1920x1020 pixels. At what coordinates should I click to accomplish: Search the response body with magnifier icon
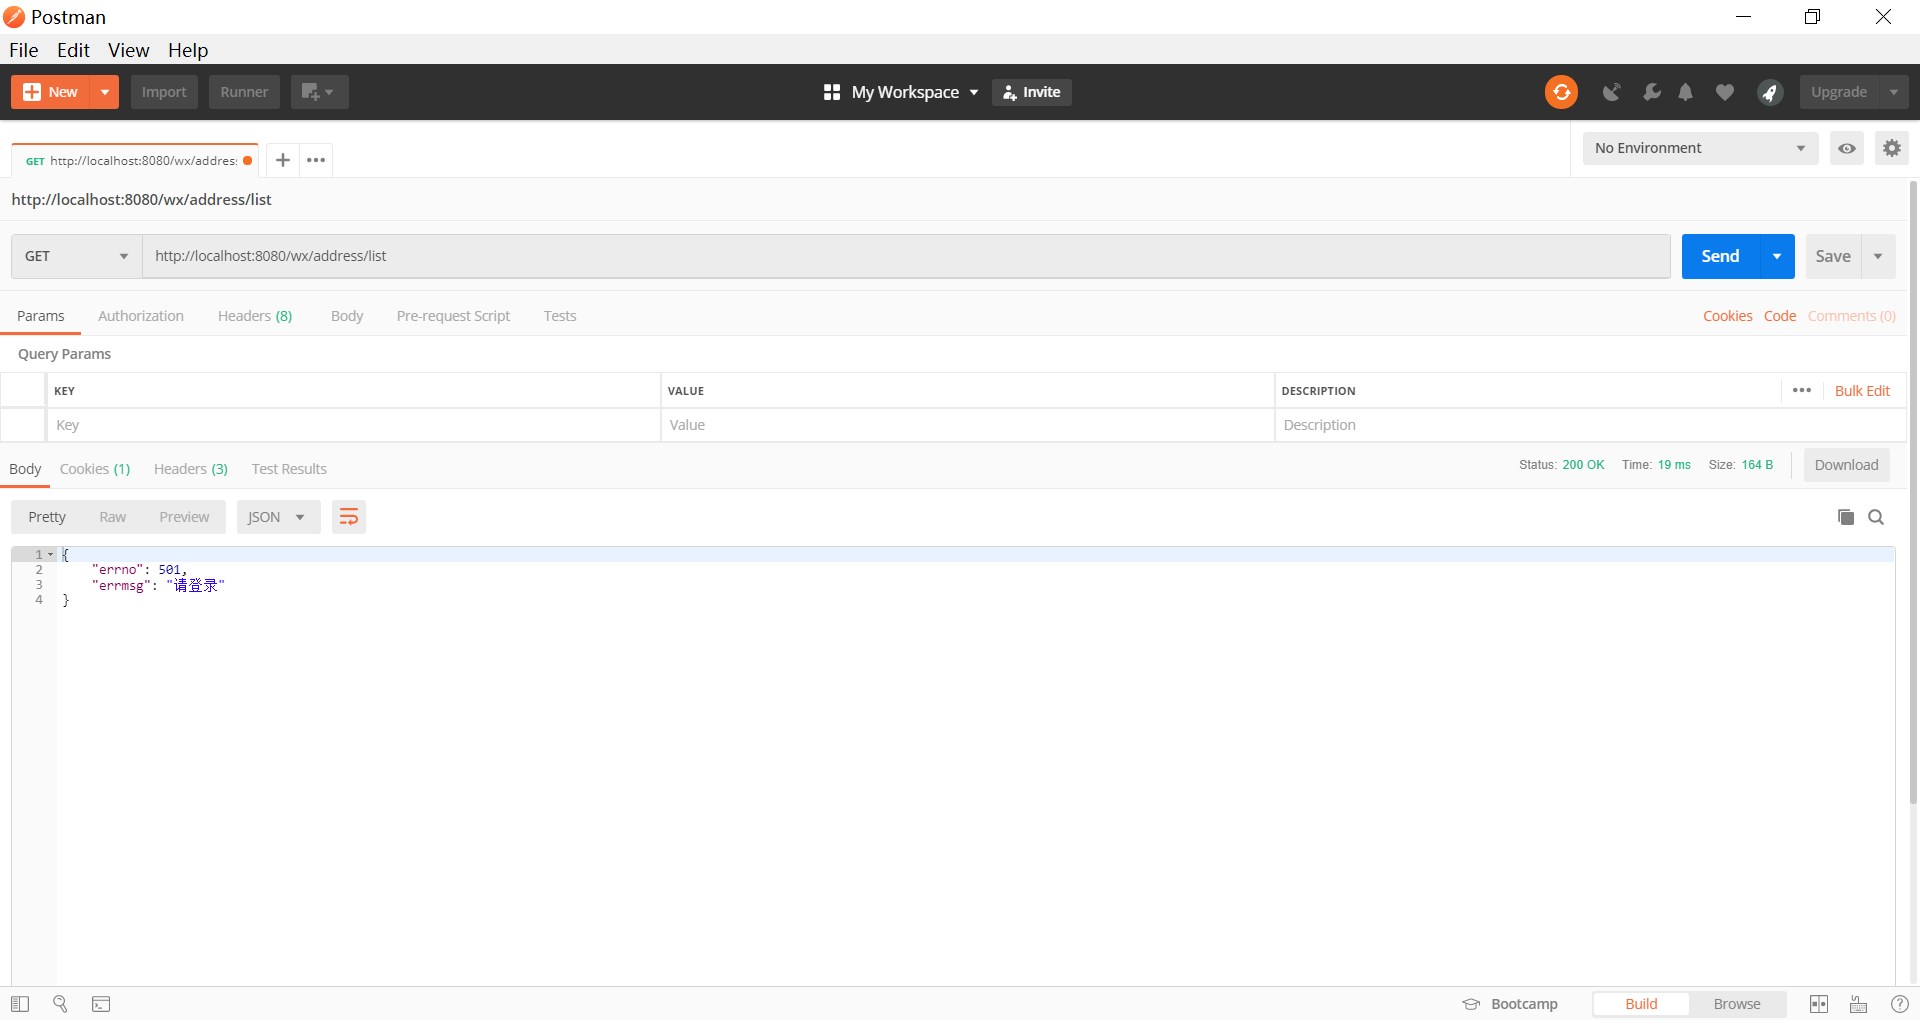(x=1876, y=517)
